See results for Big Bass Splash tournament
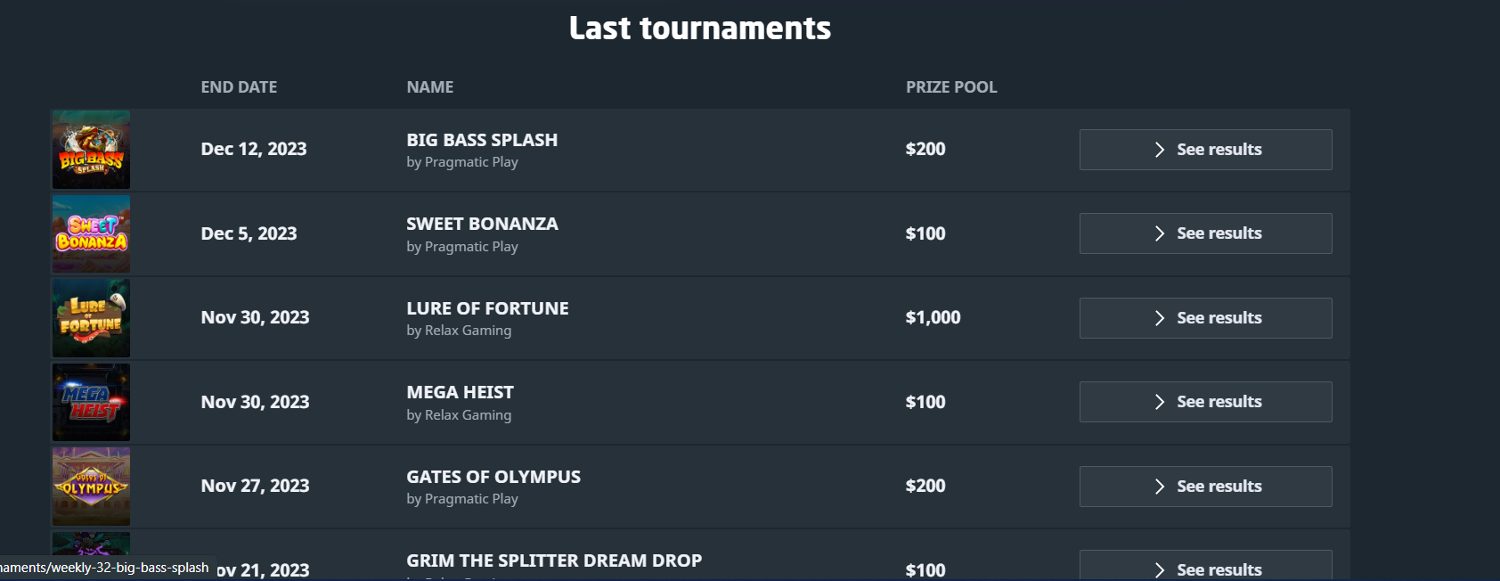Image resolution: width=1500 pixels, height=581 pixels. point(1205,150)
